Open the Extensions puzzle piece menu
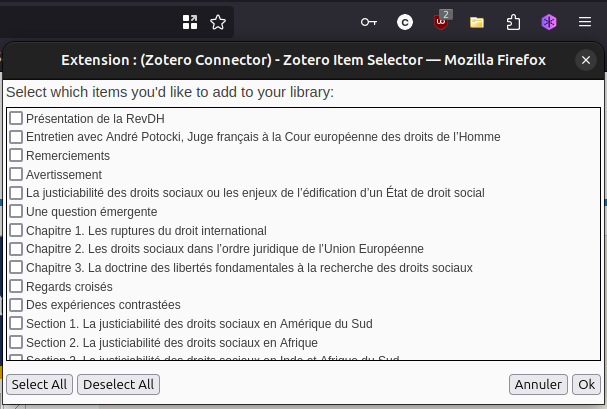The image size is (607, 409). pos(513,22)
